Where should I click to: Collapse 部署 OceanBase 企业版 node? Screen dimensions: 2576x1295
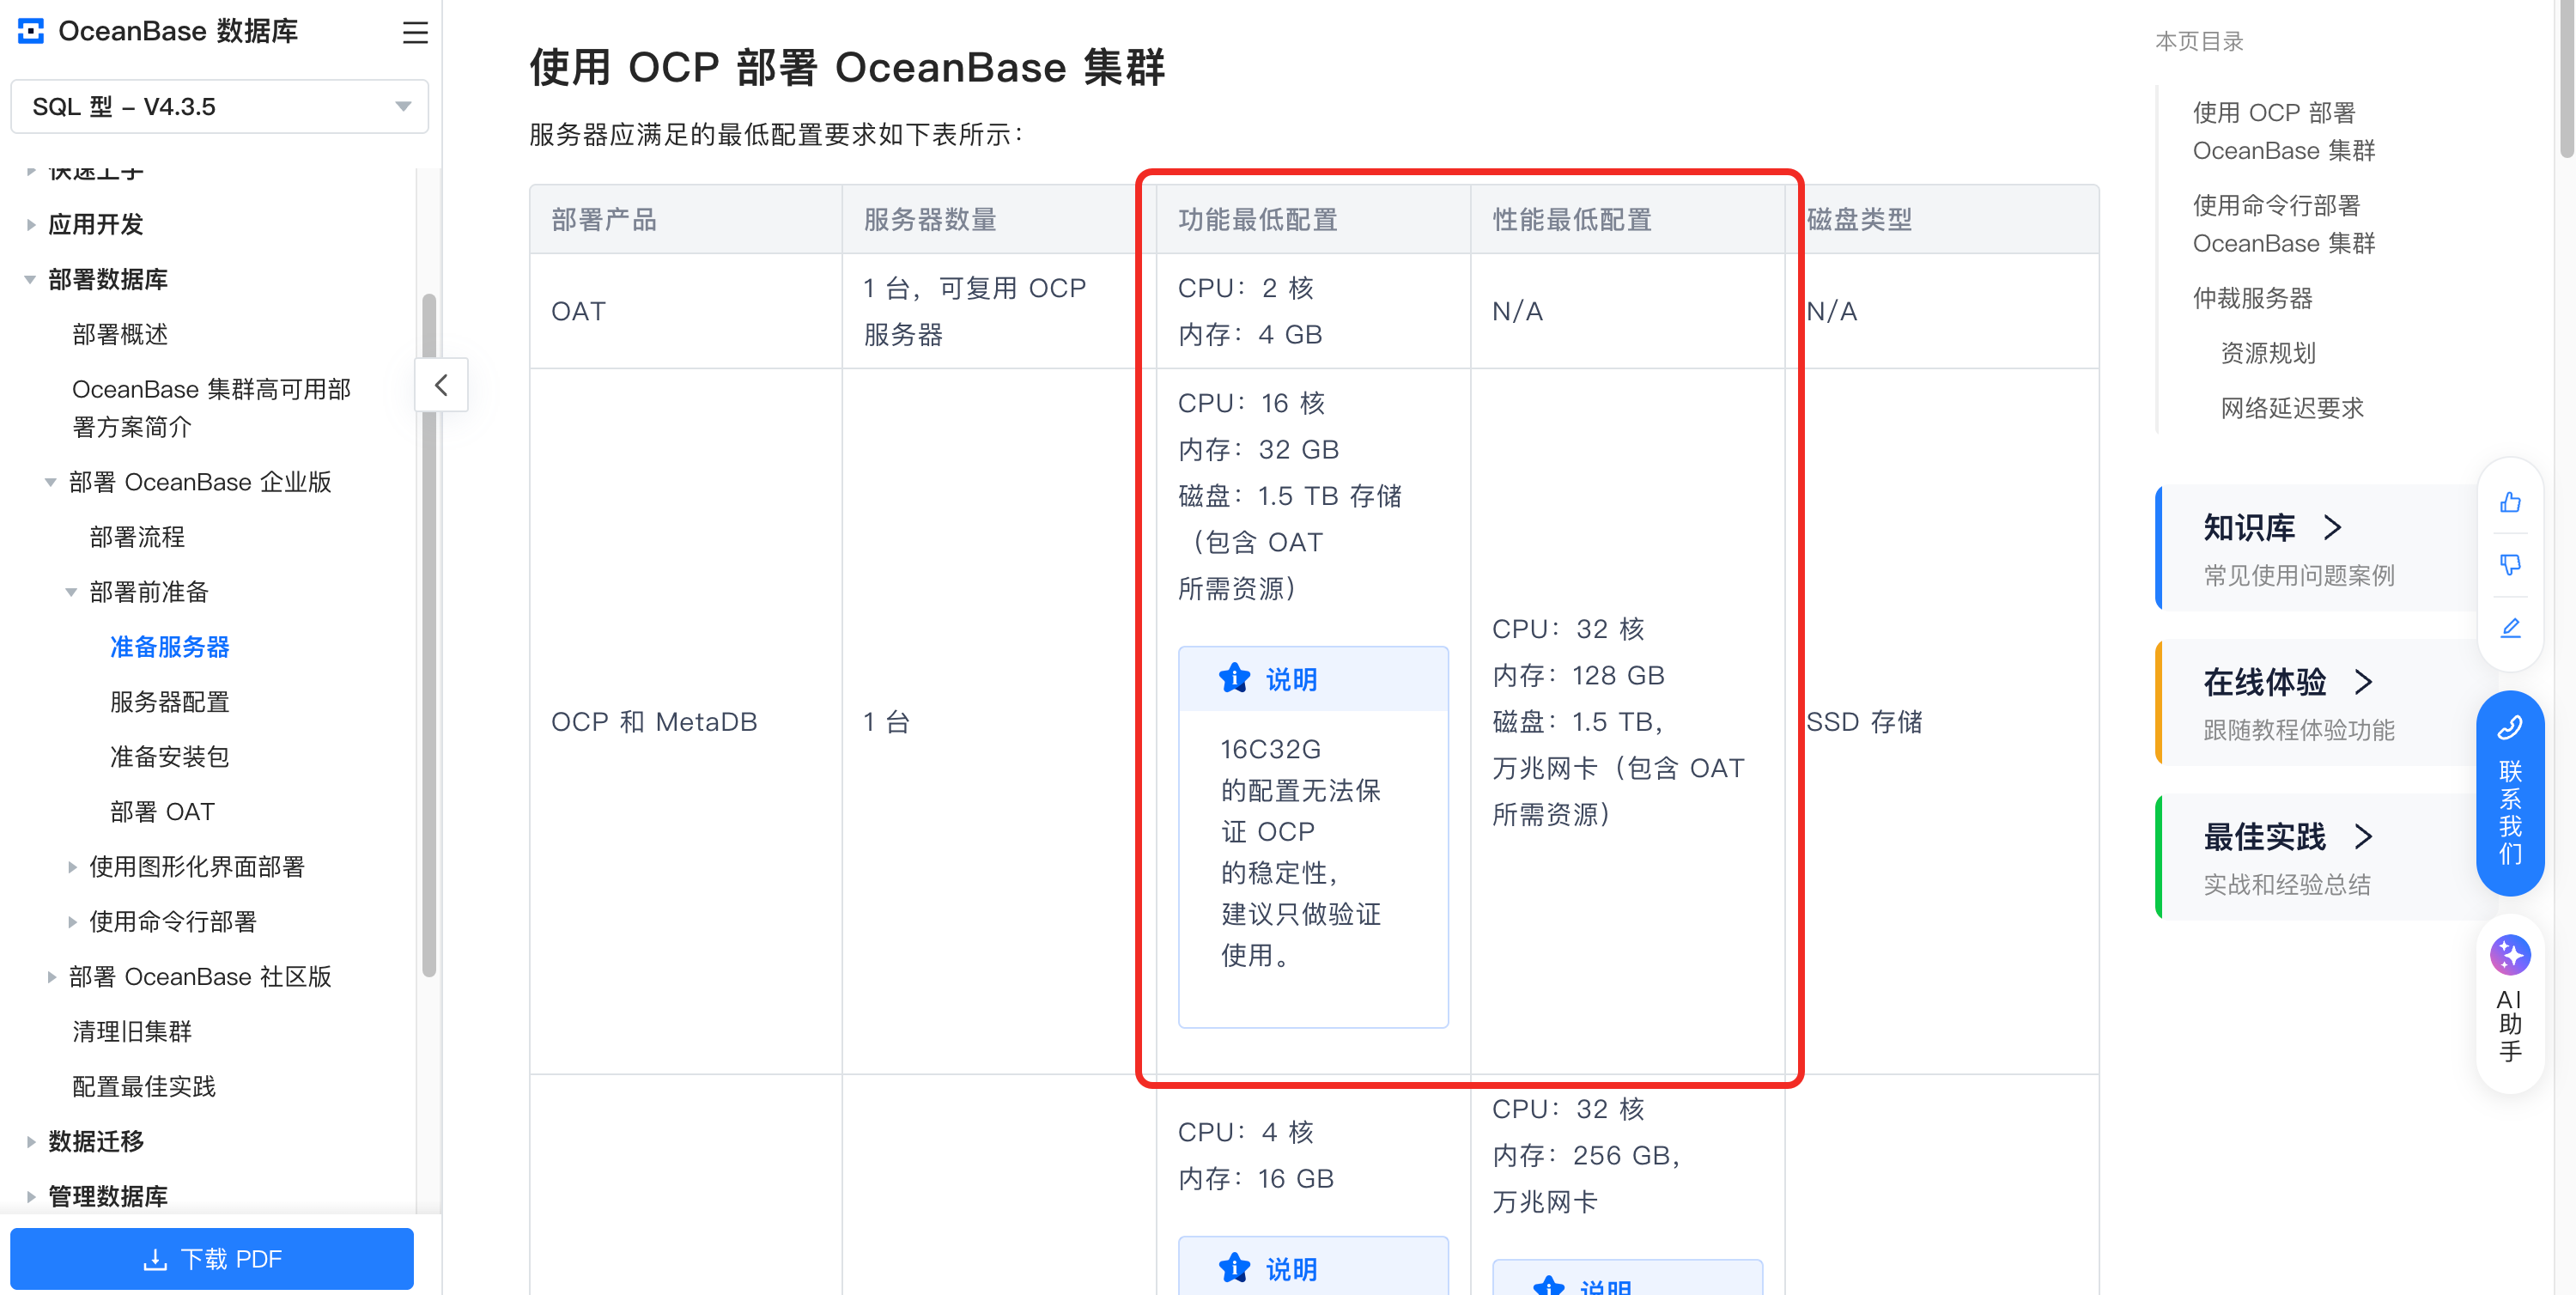click(51, 482)
